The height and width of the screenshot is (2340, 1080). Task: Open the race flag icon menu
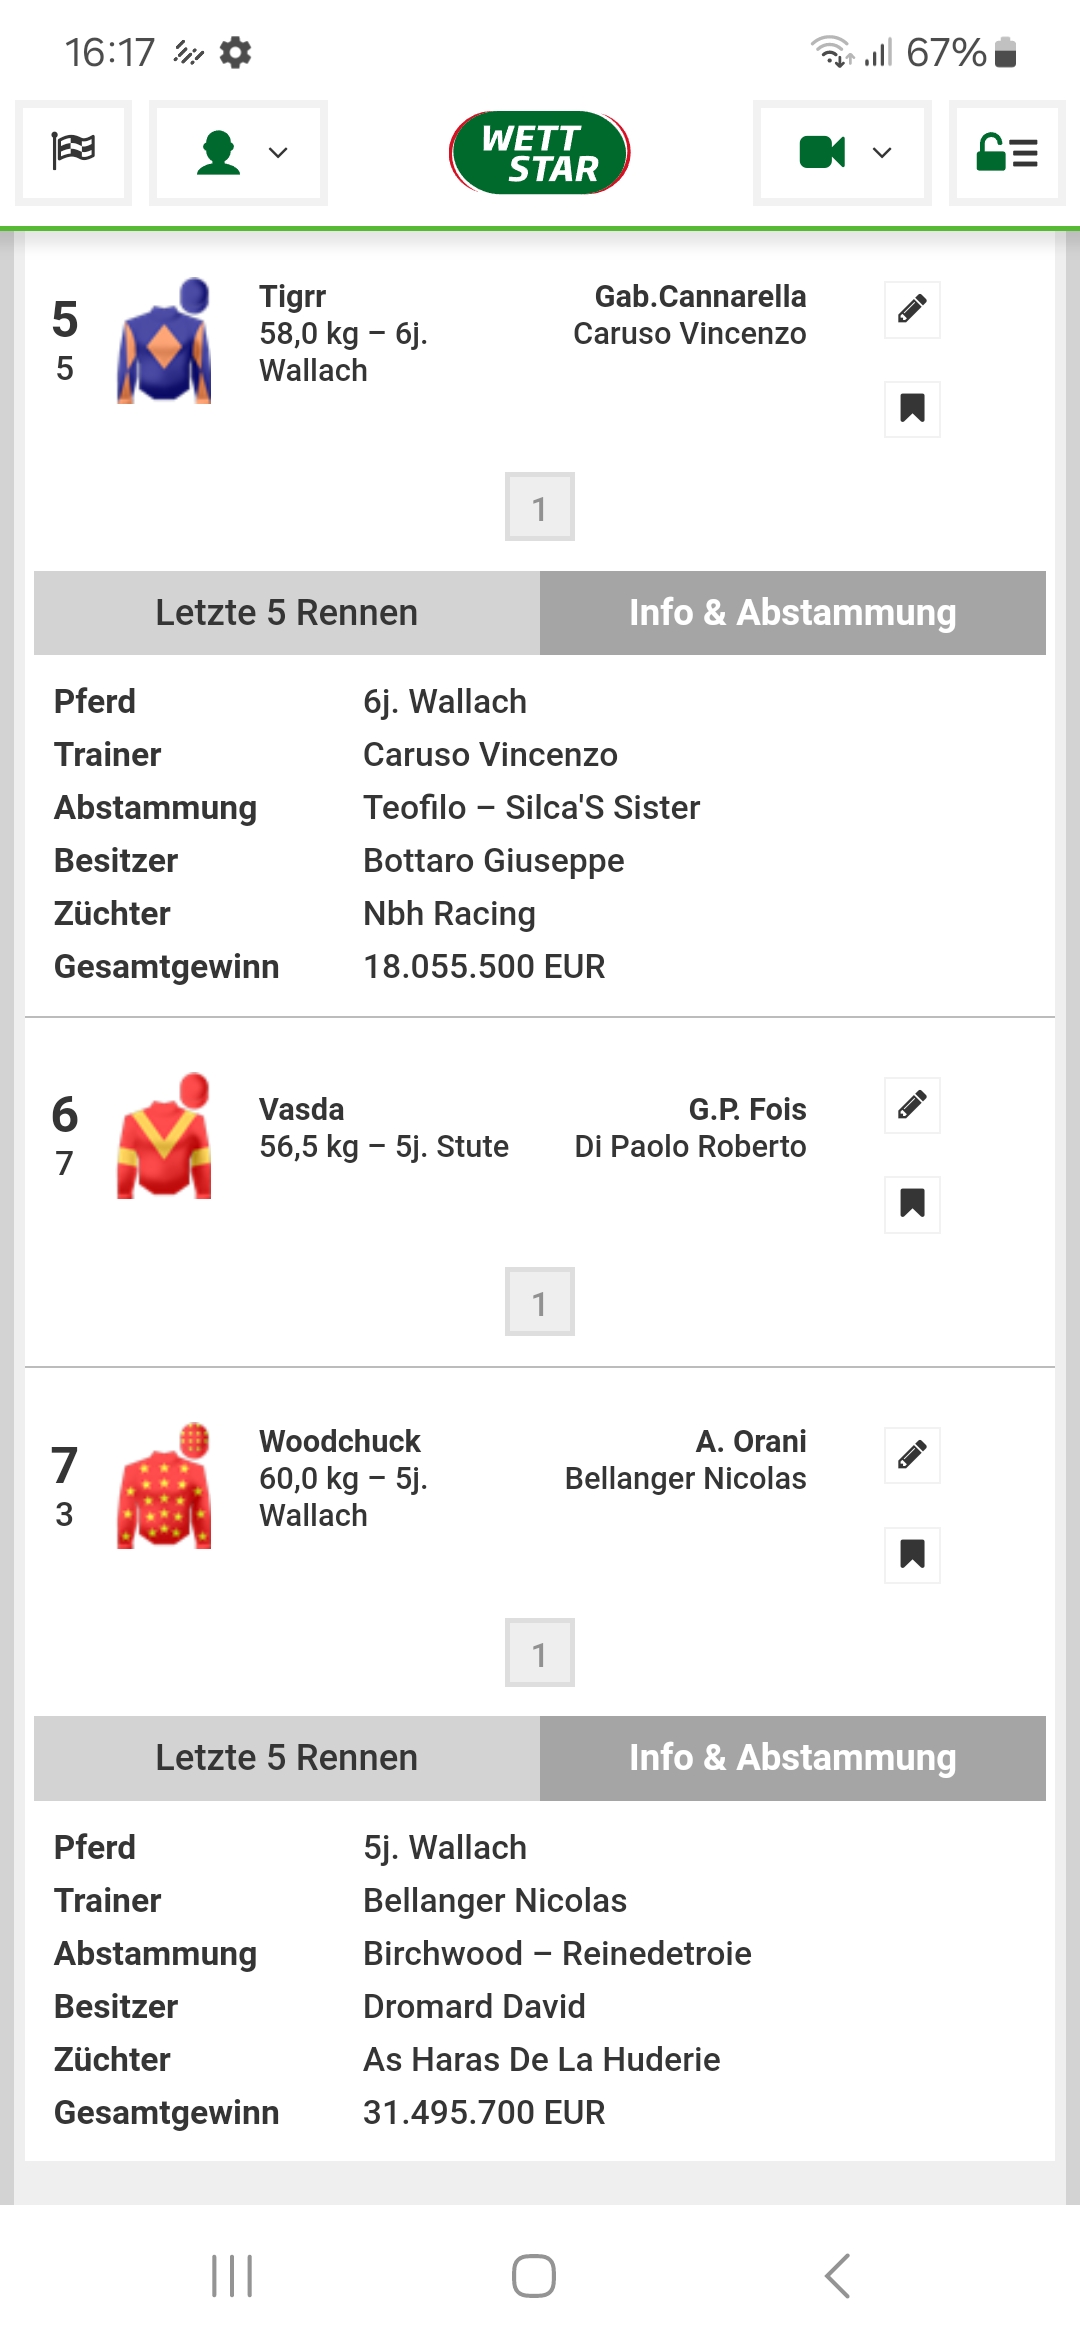[73, 153]
